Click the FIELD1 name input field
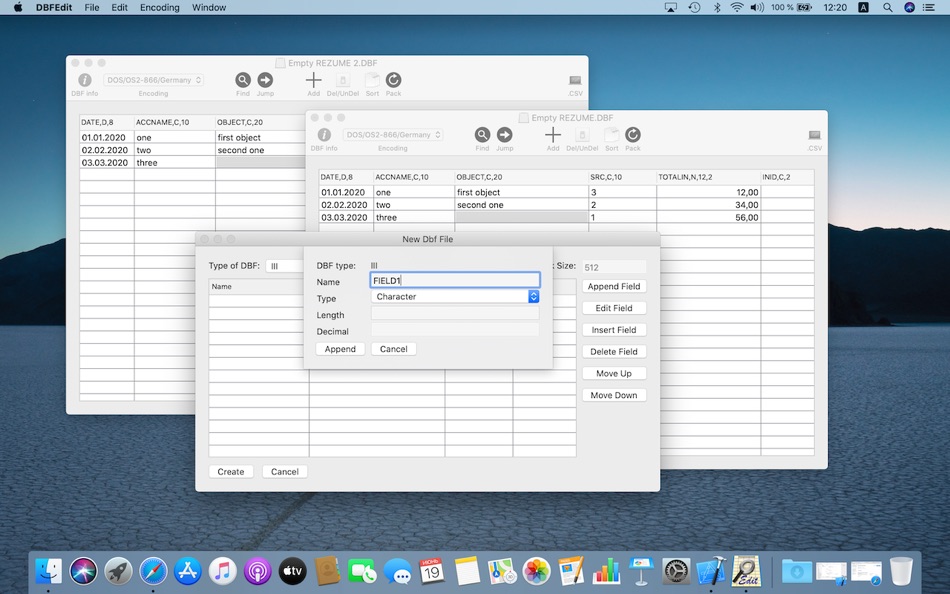 coord(454,280)
